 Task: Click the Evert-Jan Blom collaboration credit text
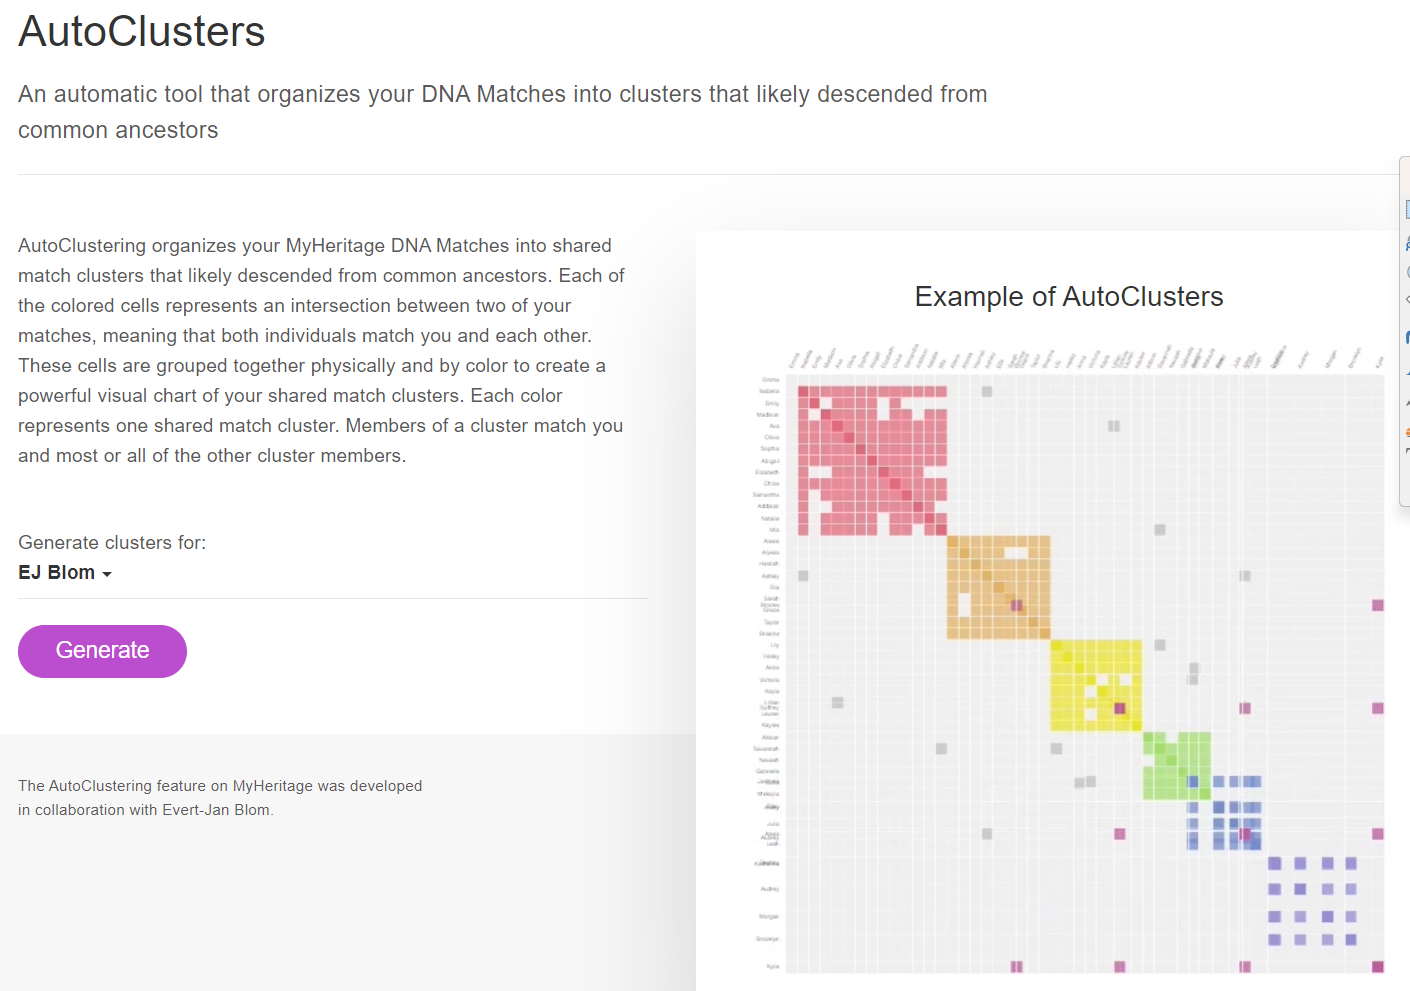(220, 798)
